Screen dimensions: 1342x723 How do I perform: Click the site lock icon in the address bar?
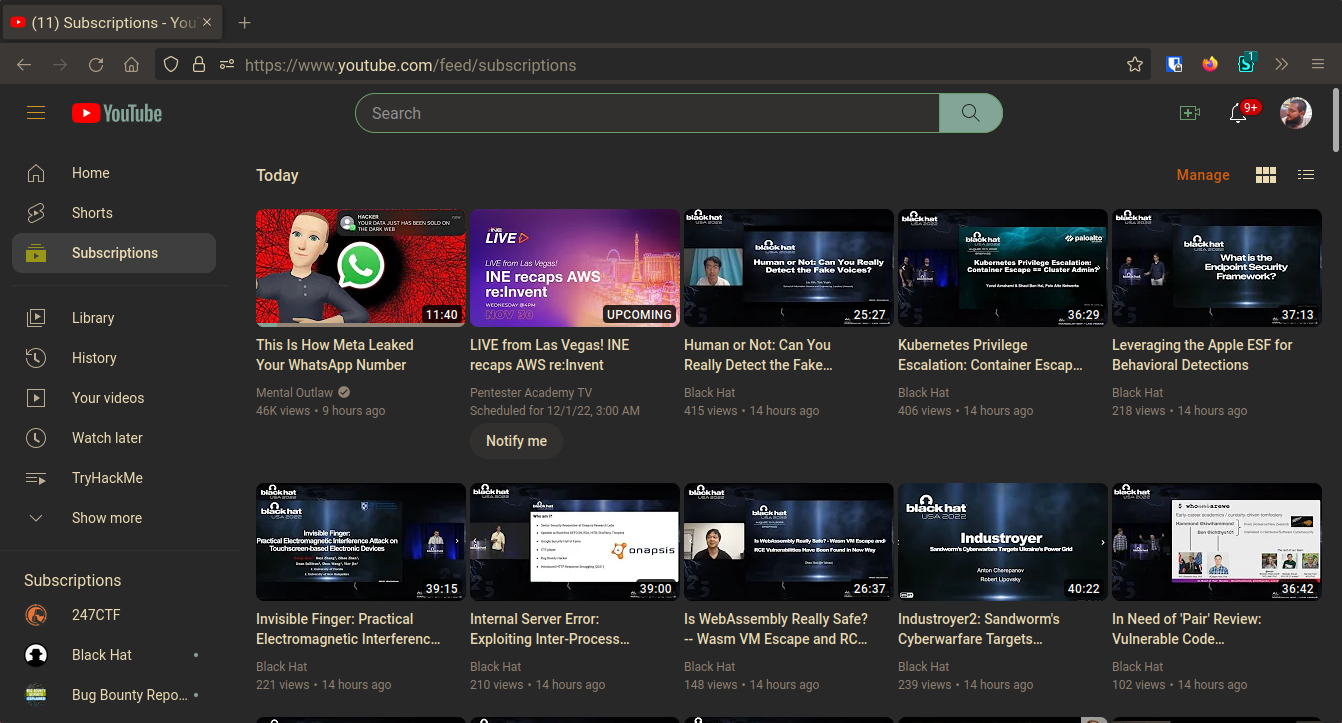coord(199,65)
